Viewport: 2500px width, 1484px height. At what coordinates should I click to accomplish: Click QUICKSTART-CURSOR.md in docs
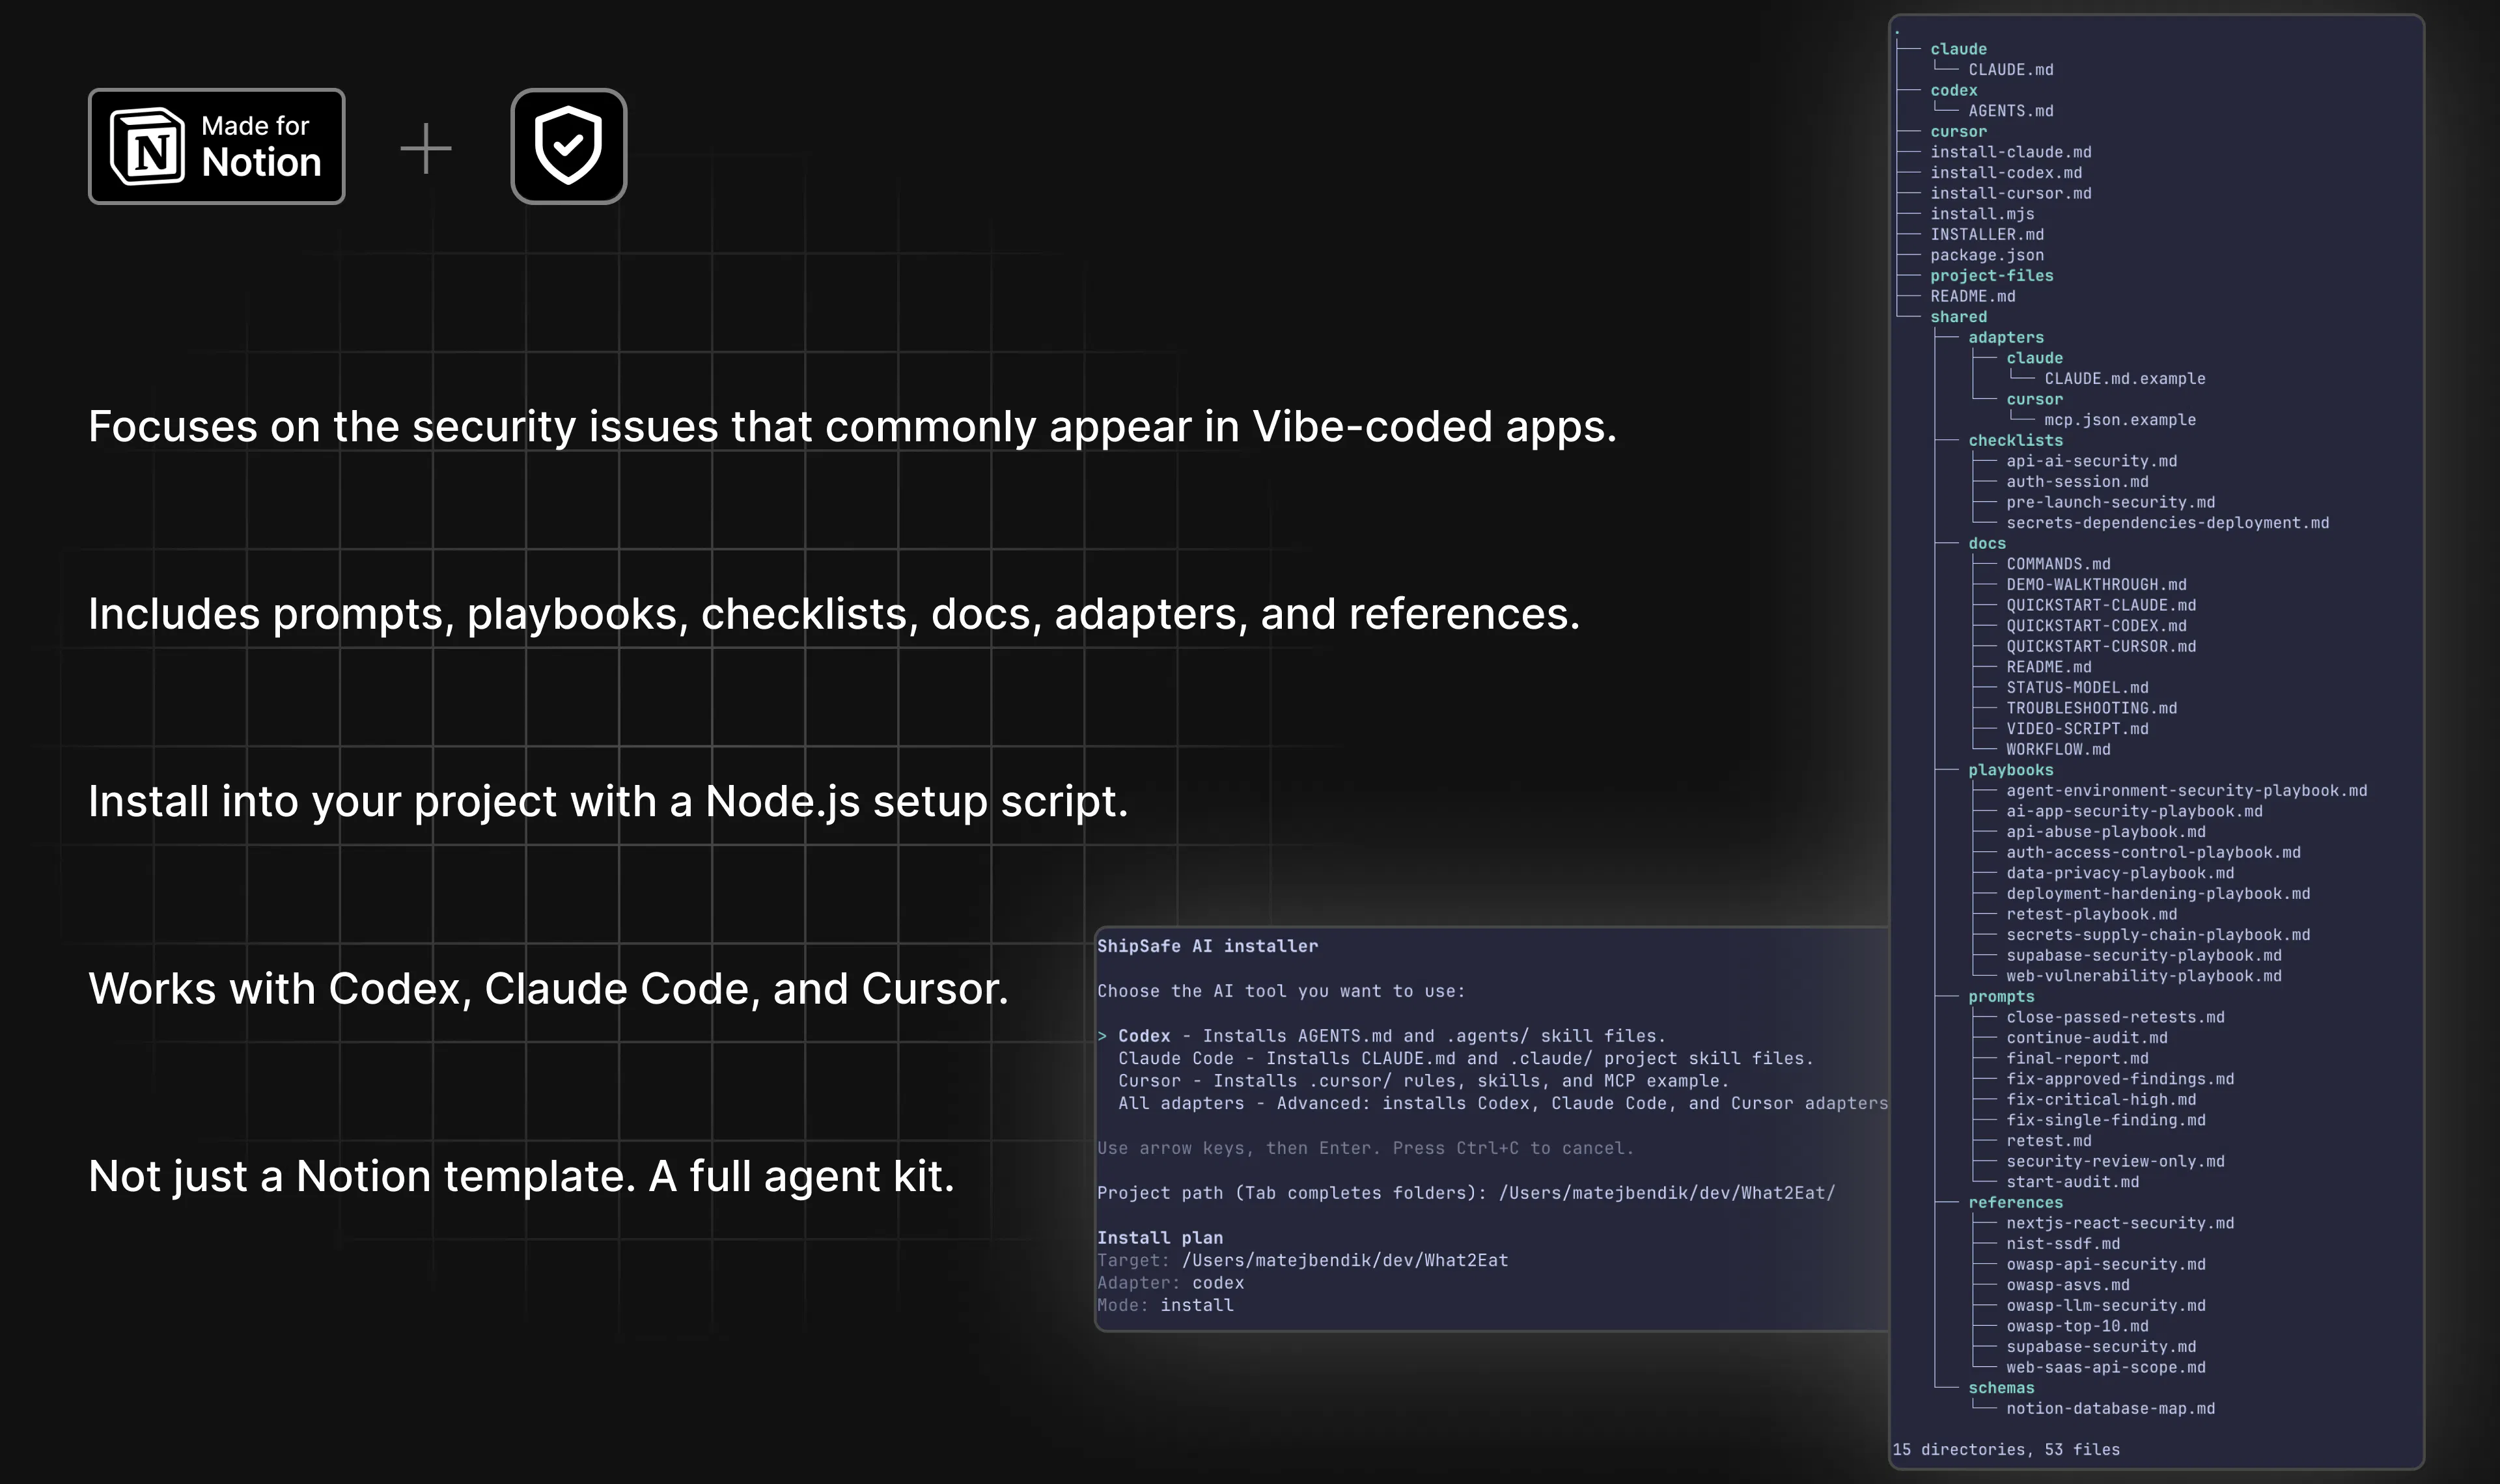tap(2101, 647)
